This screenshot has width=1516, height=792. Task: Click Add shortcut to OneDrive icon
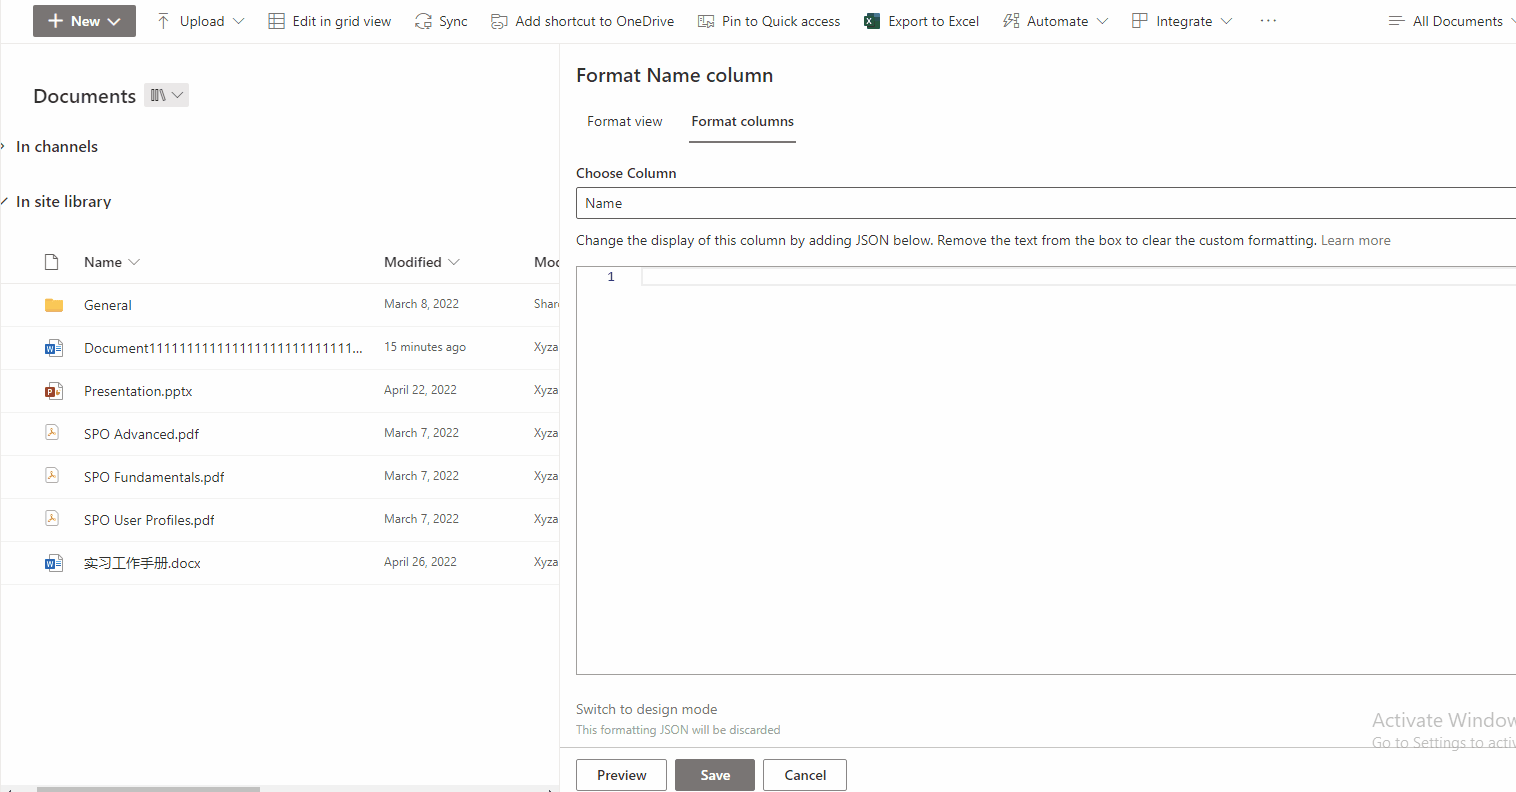pos(499,21)
